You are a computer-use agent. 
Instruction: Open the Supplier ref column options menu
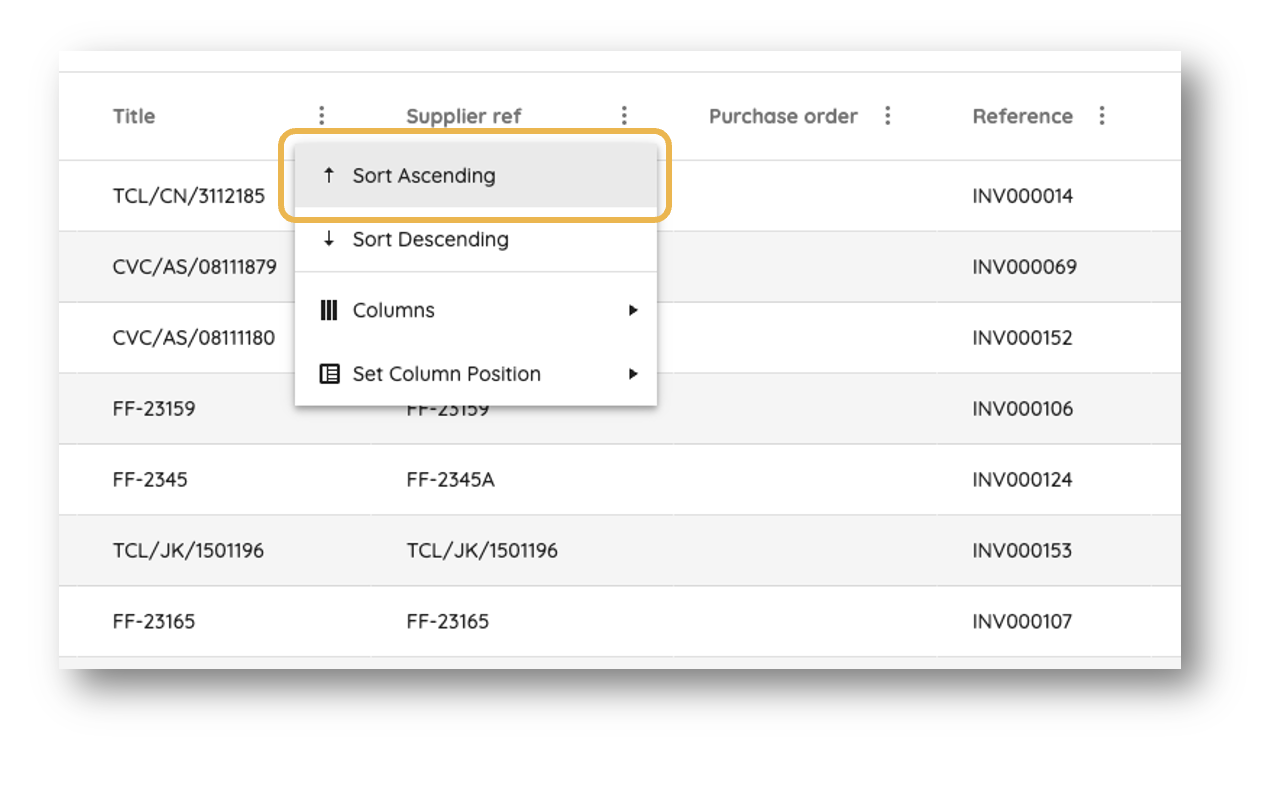(624, 116)
